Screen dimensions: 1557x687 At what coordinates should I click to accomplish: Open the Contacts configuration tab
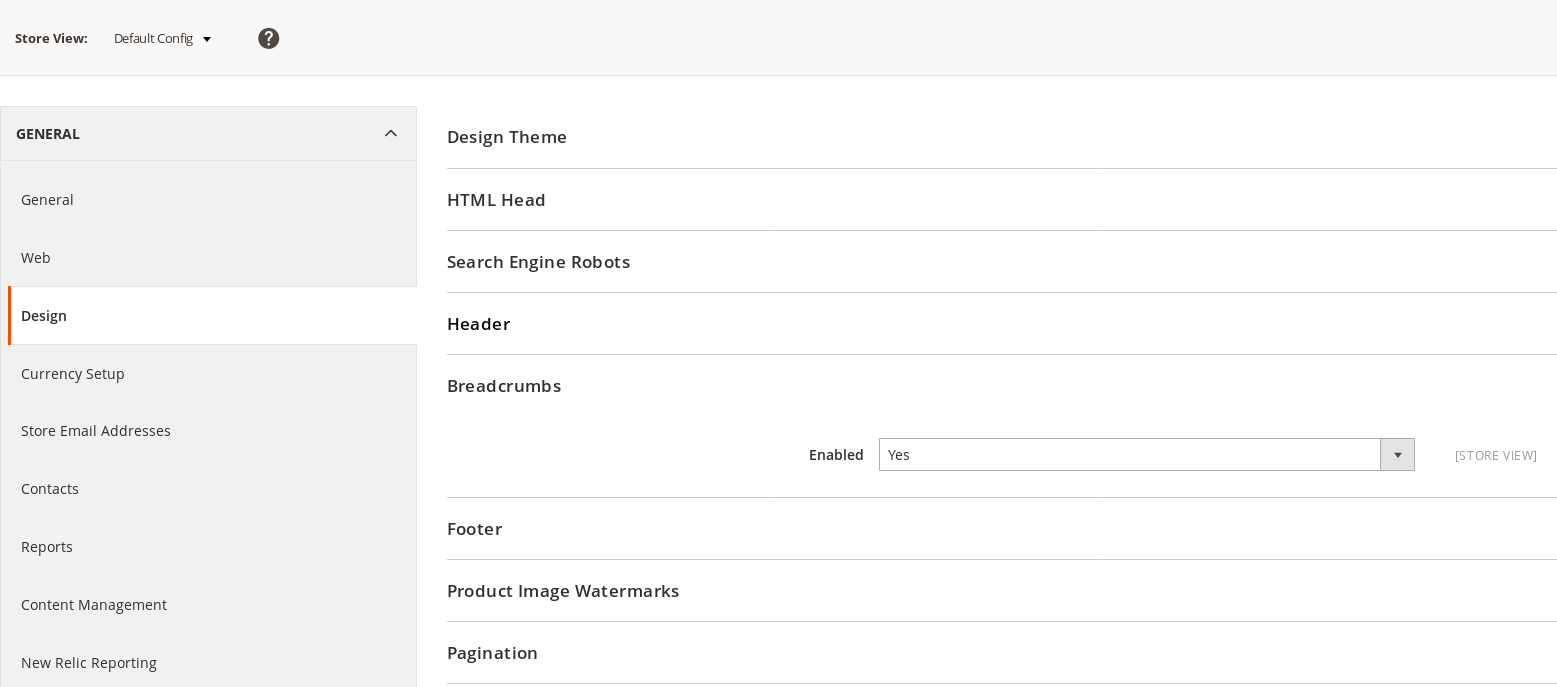click(50, 489)
